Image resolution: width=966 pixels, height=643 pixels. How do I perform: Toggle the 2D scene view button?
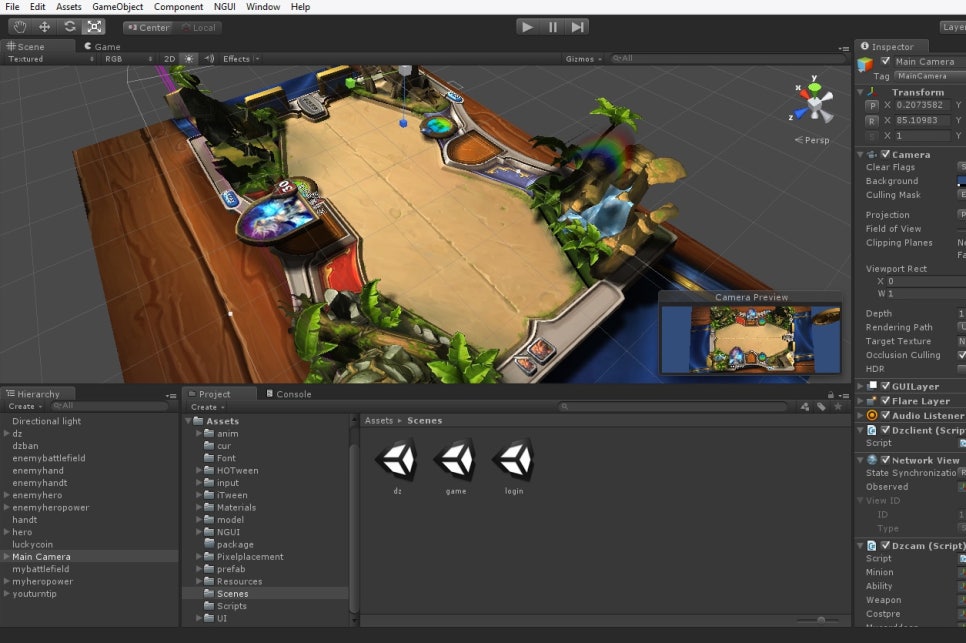click(169, 59)
